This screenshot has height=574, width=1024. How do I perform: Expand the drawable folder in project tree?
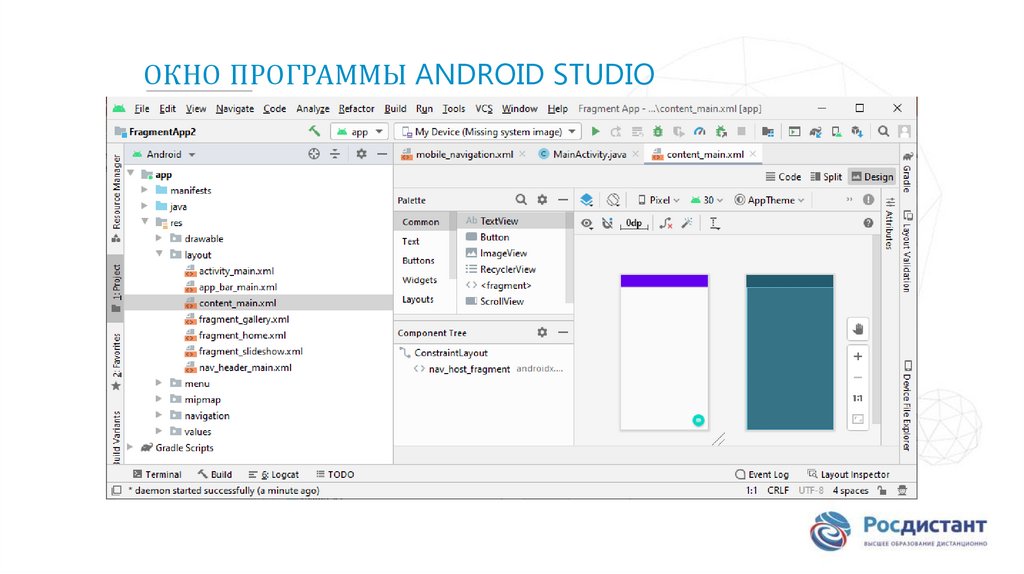(x=160, y=239)
